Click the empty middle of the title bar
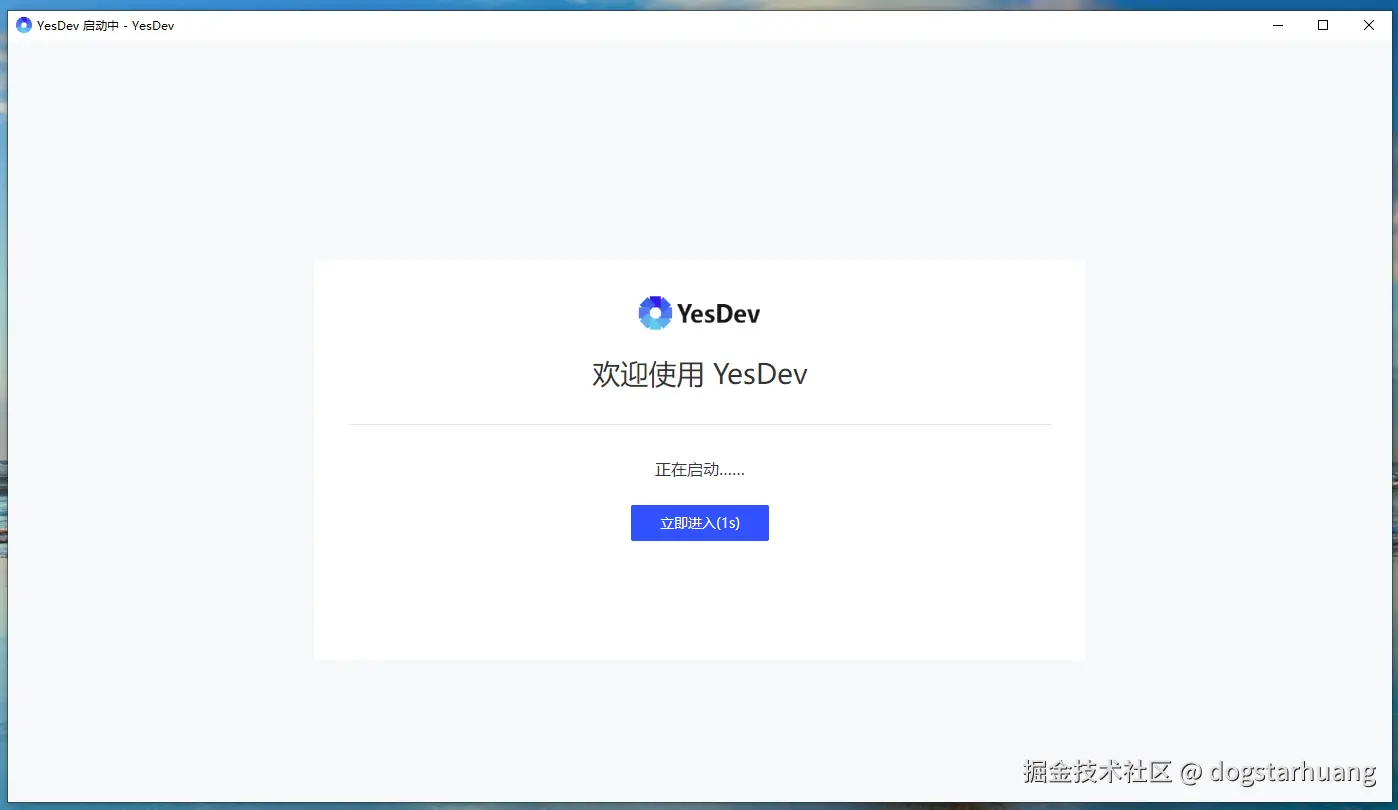This screenshot has width=1398, height=810. pyautogui.click(x=700, y=25)
